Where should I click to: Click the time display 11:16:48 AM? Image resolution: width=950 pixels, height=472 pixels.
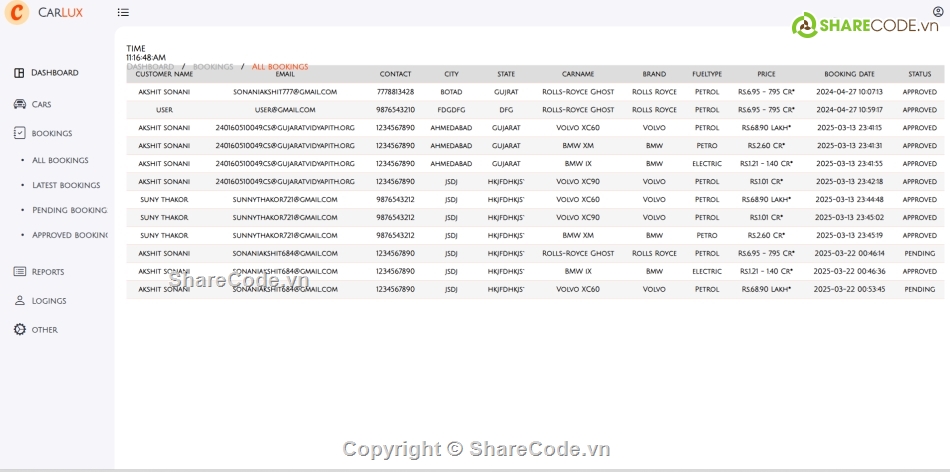[x=146, y=58]
